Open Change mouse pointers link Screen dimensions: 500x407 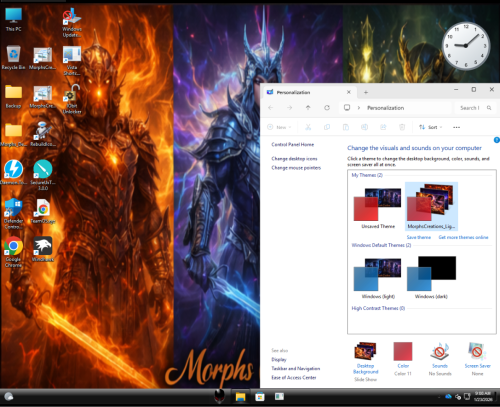pos(296,168)
